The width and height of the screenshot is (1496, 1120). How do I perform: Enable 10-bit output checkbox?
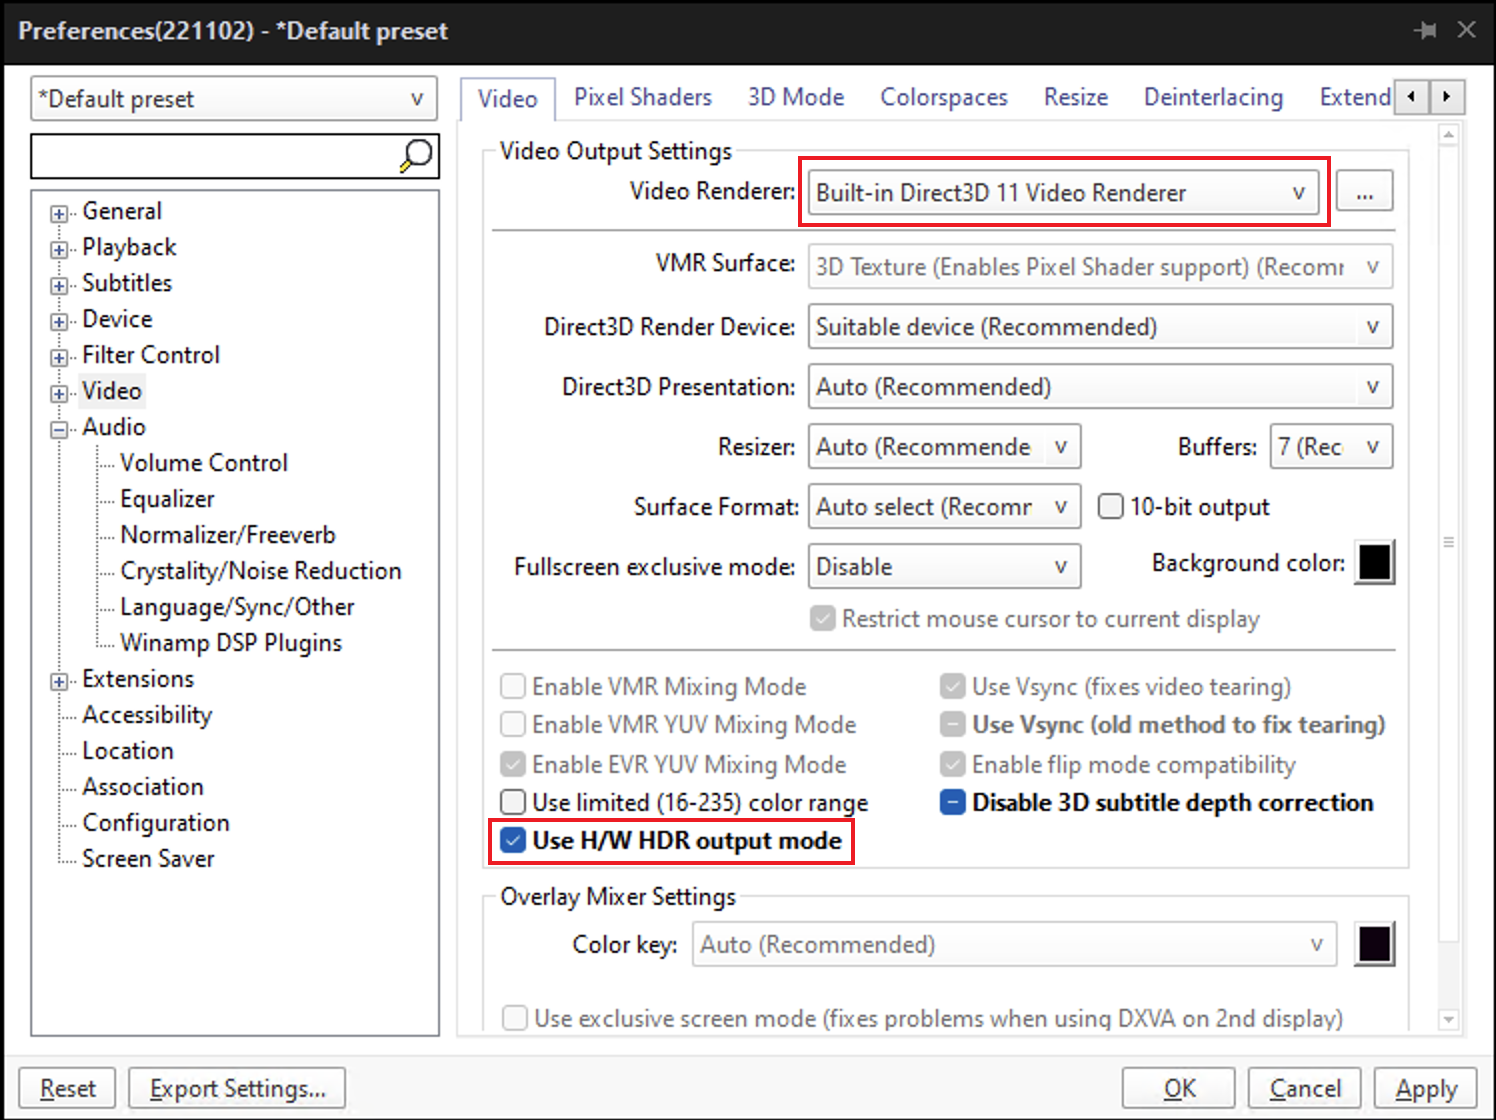[x=1110, y=507]
